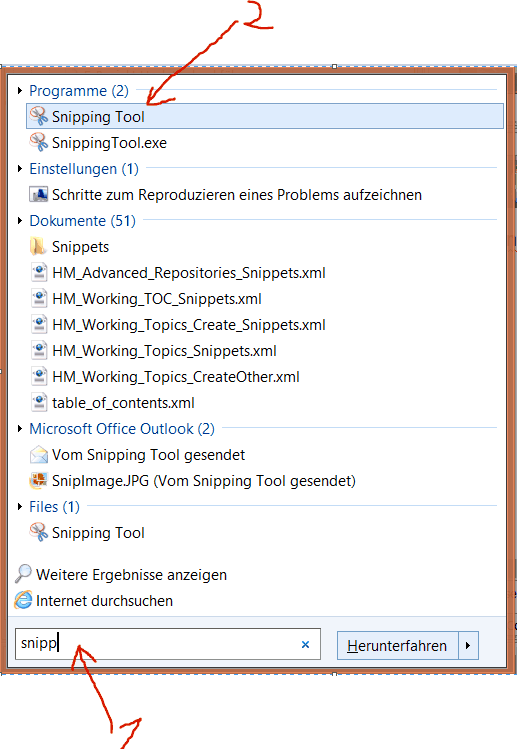The width and height of the screenshot is (517, 749).
Task: Open the mail Vom Snipping Tool gesendet
Action: tap(149, 455)
